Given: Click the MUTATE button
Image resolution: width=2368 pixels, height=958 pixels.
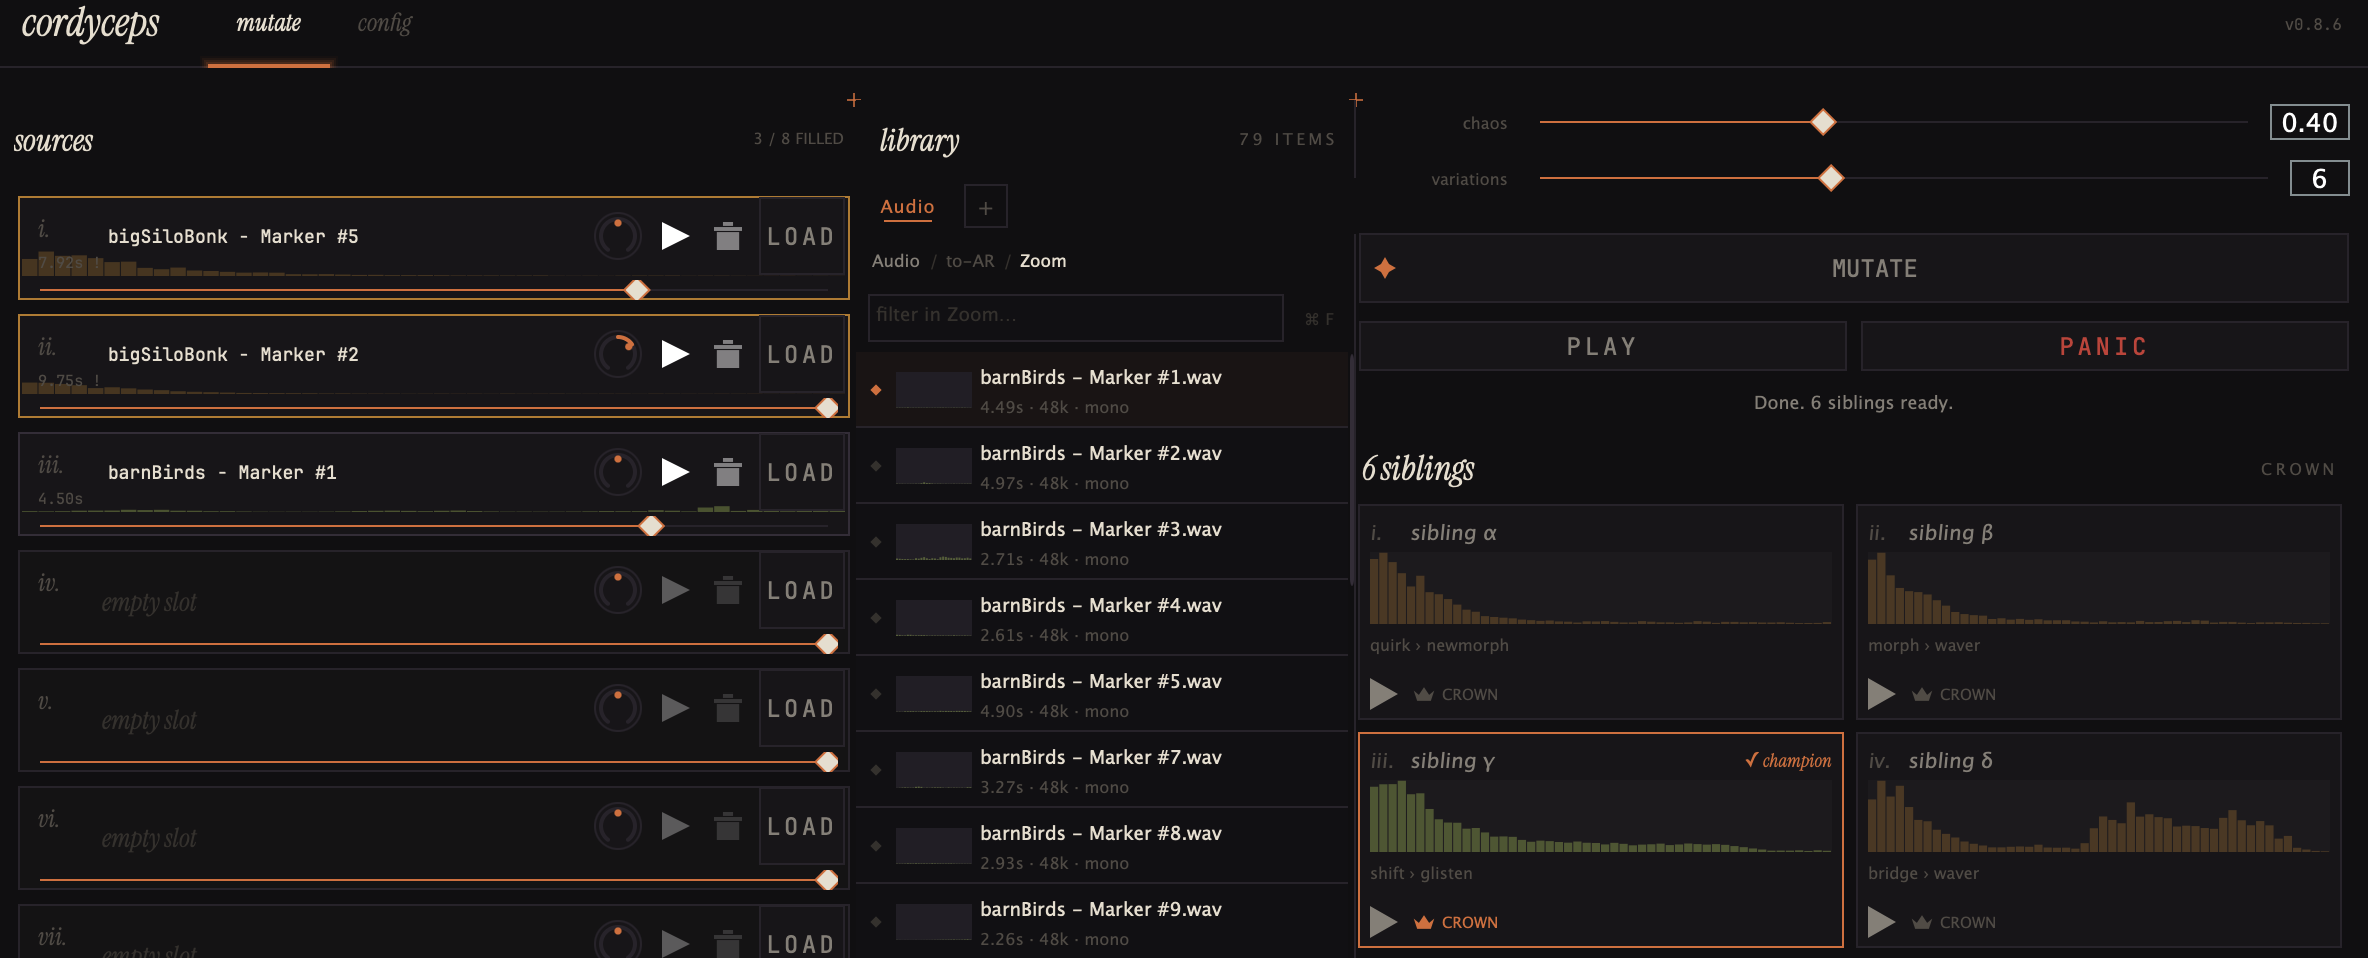Looking at the screenshot, I should click(x=1853, y=268).
